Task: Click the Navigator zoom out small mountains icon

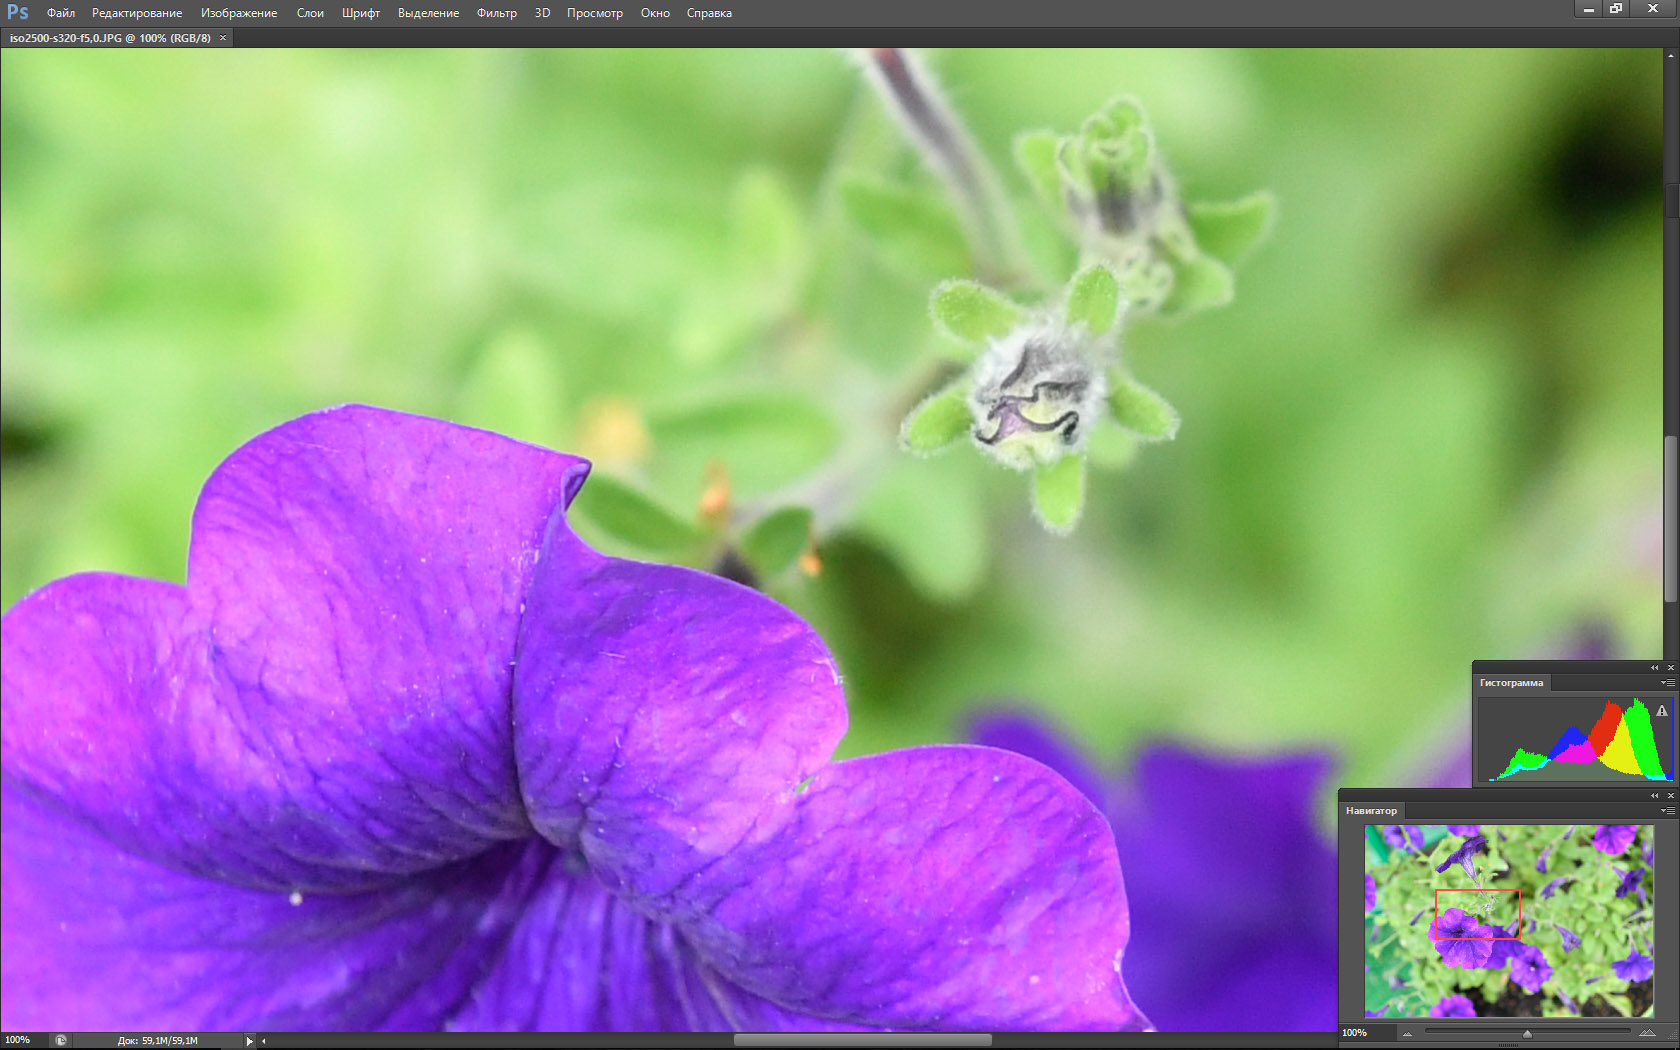Action: [x=1408, y=1034]
